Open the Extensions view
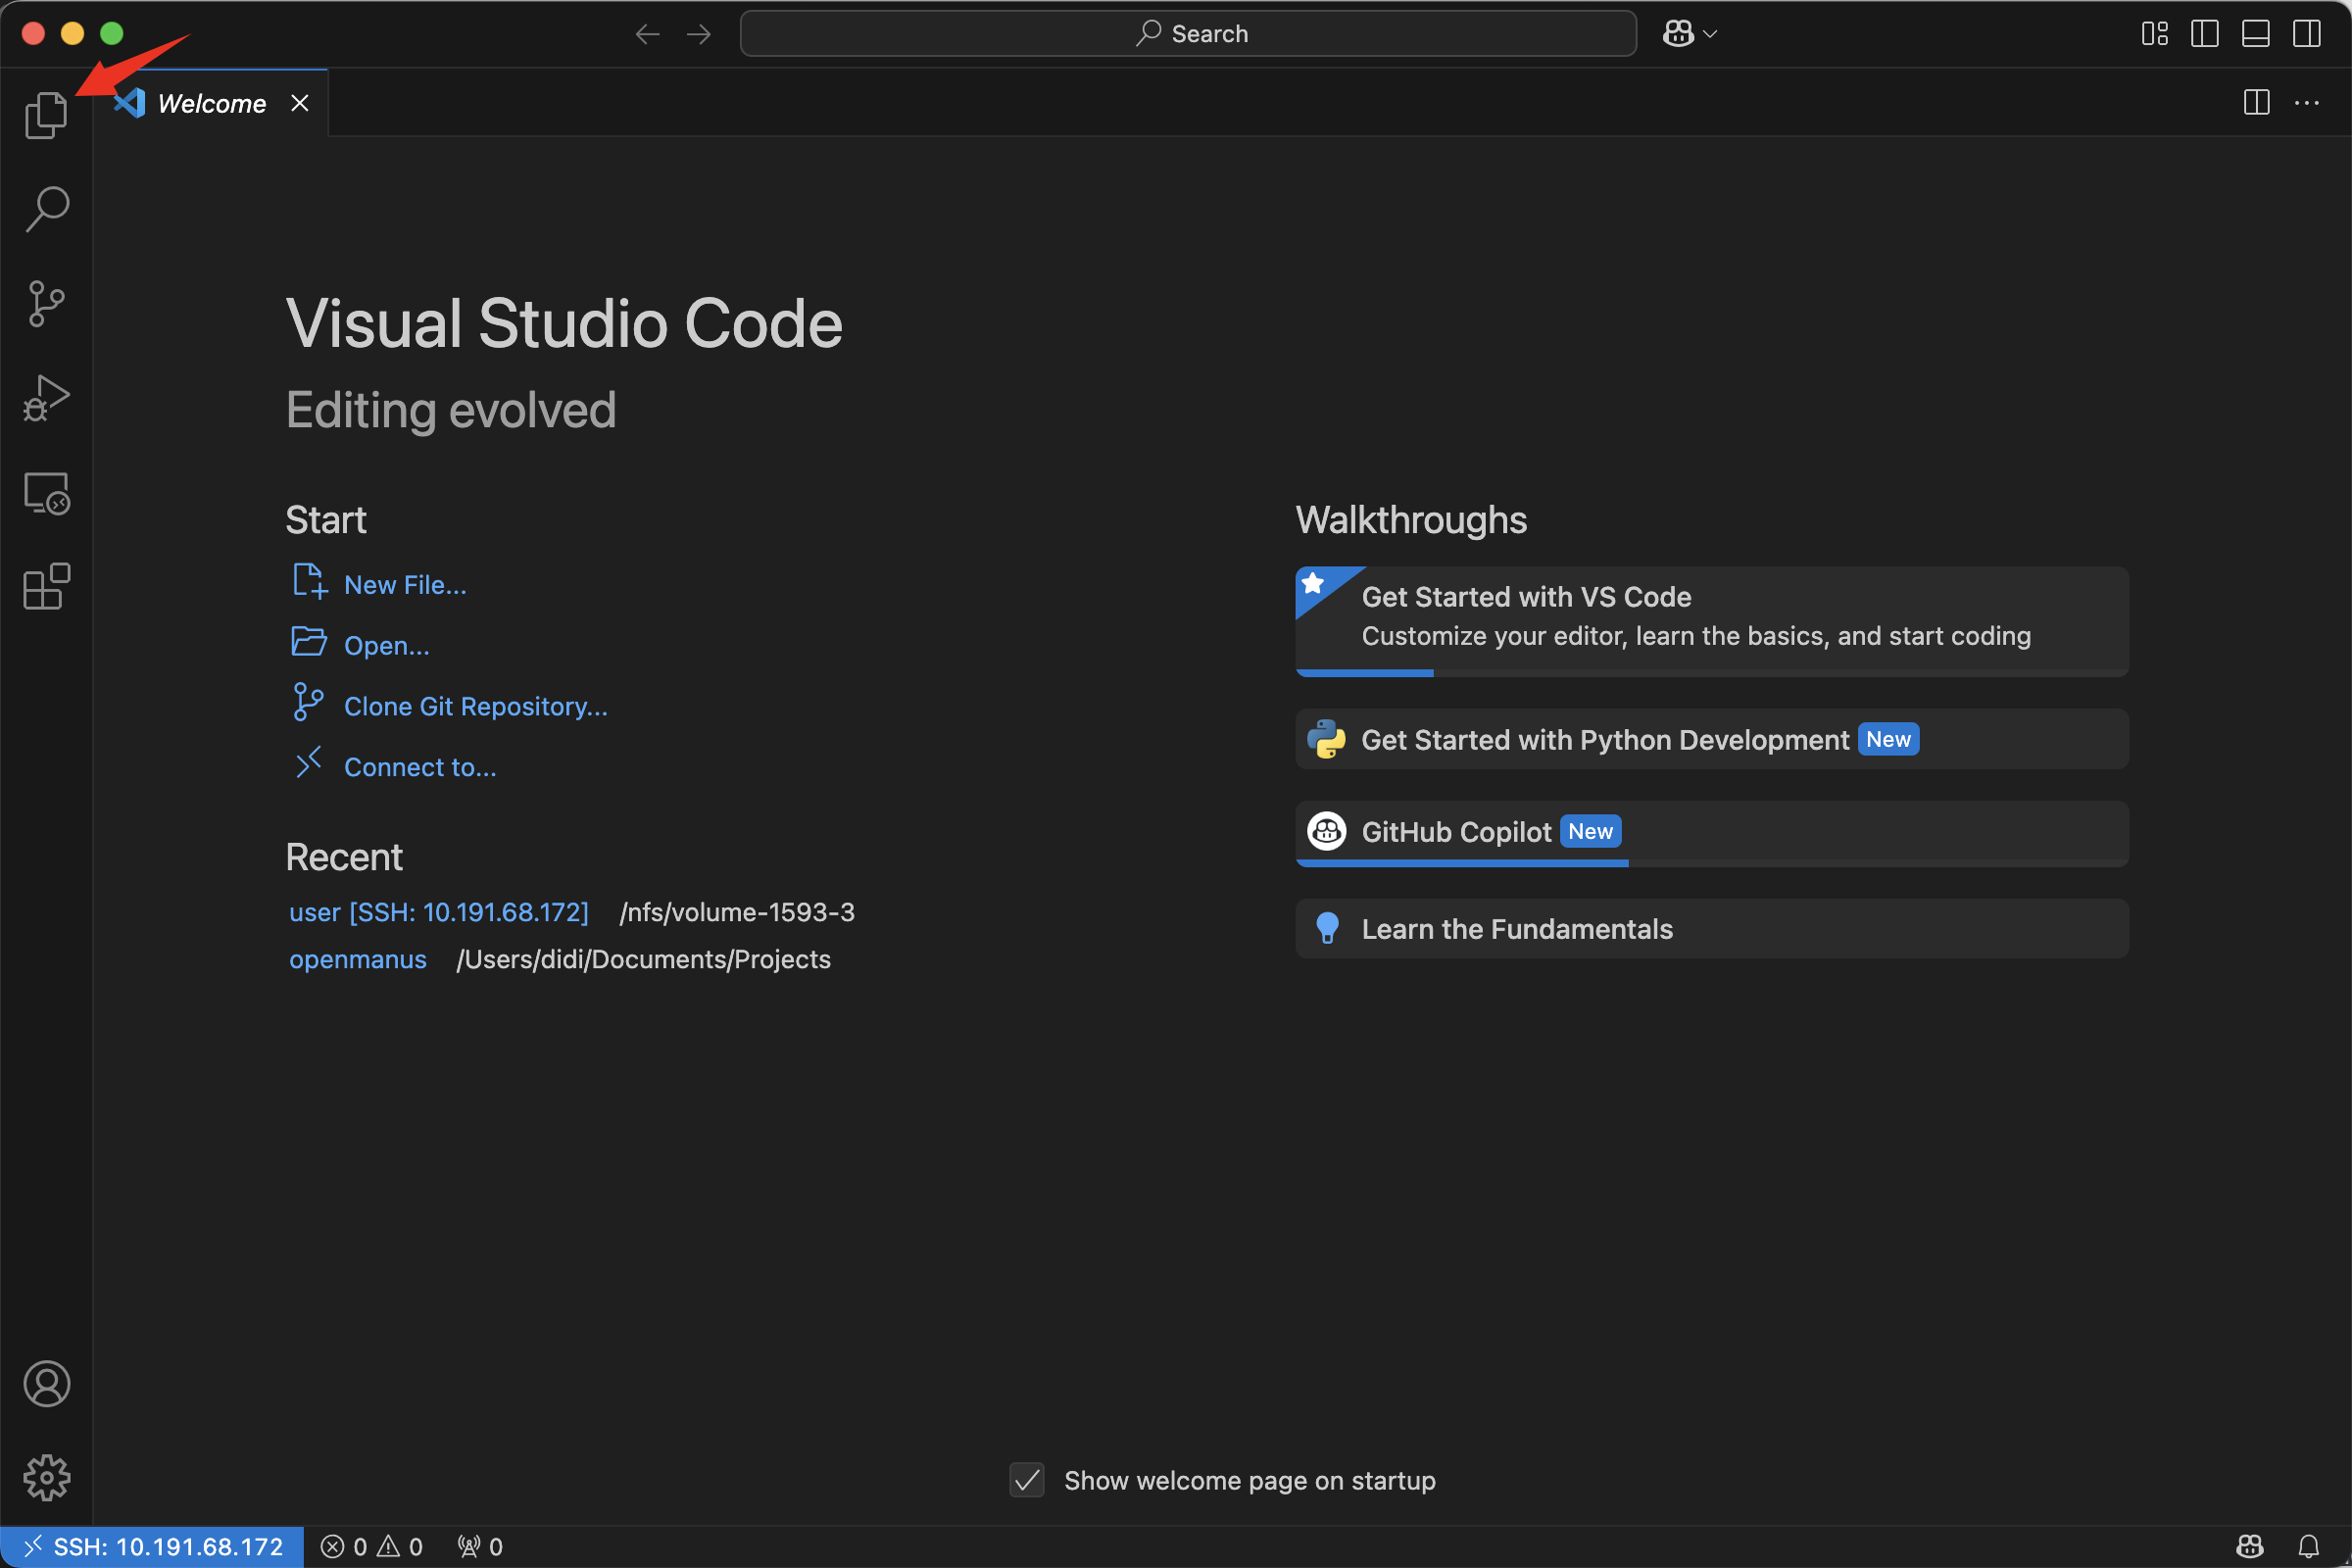This screenshot has height=1568, width=2352. pos(46,587)
